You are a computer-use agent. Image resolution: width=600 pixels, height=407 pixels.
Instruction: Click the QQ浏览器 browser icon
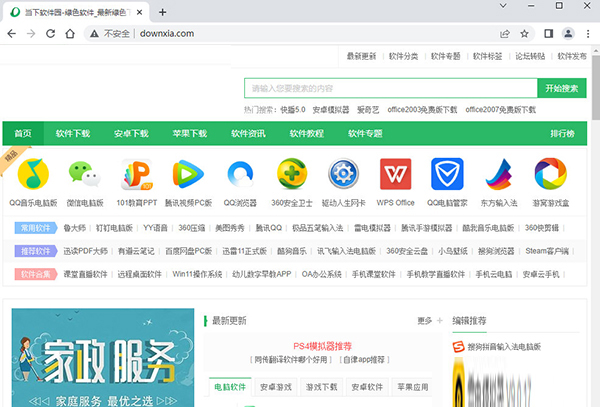click(240, 174)
